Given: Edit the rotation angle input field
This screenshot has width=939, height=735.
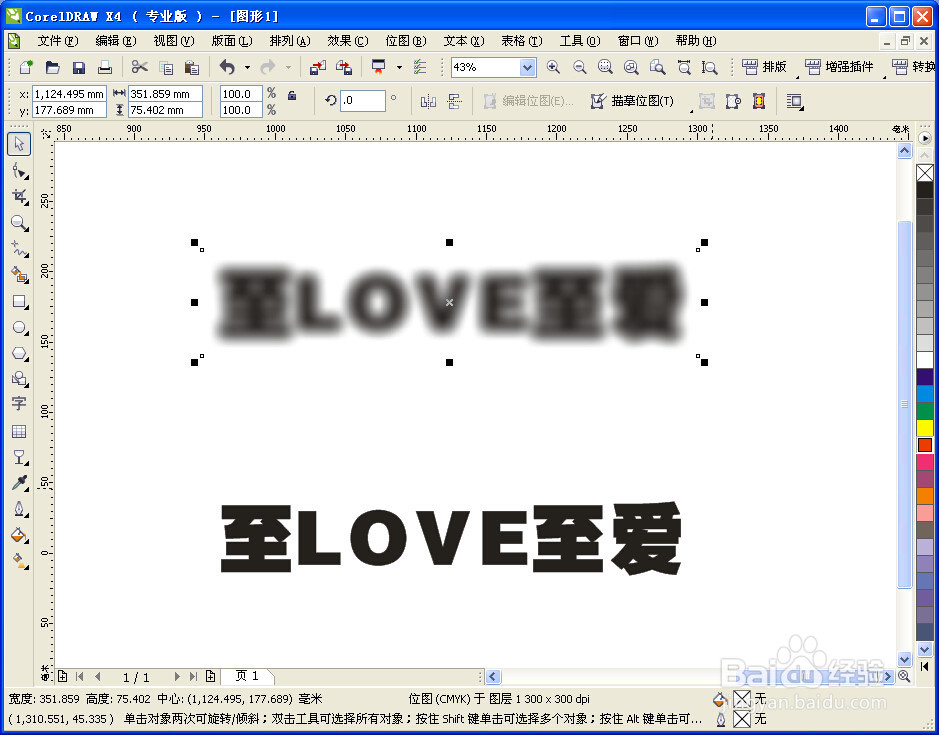Looking at the screenshot, I should coord(363,100).
